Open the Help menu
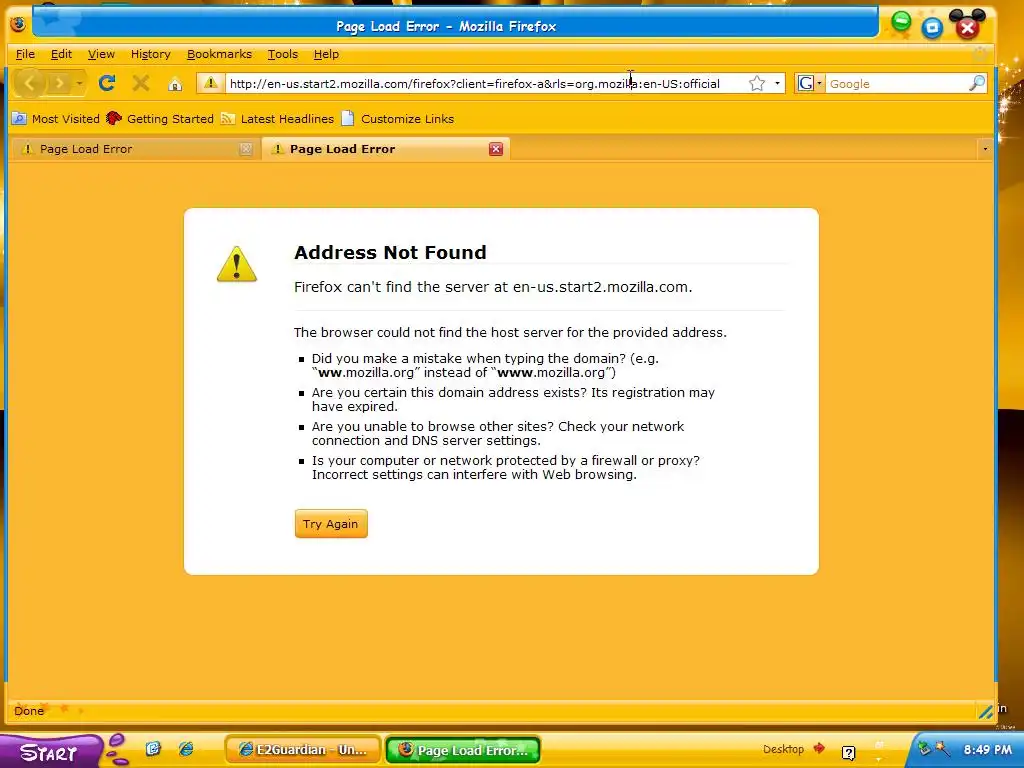 coord(326,54)
